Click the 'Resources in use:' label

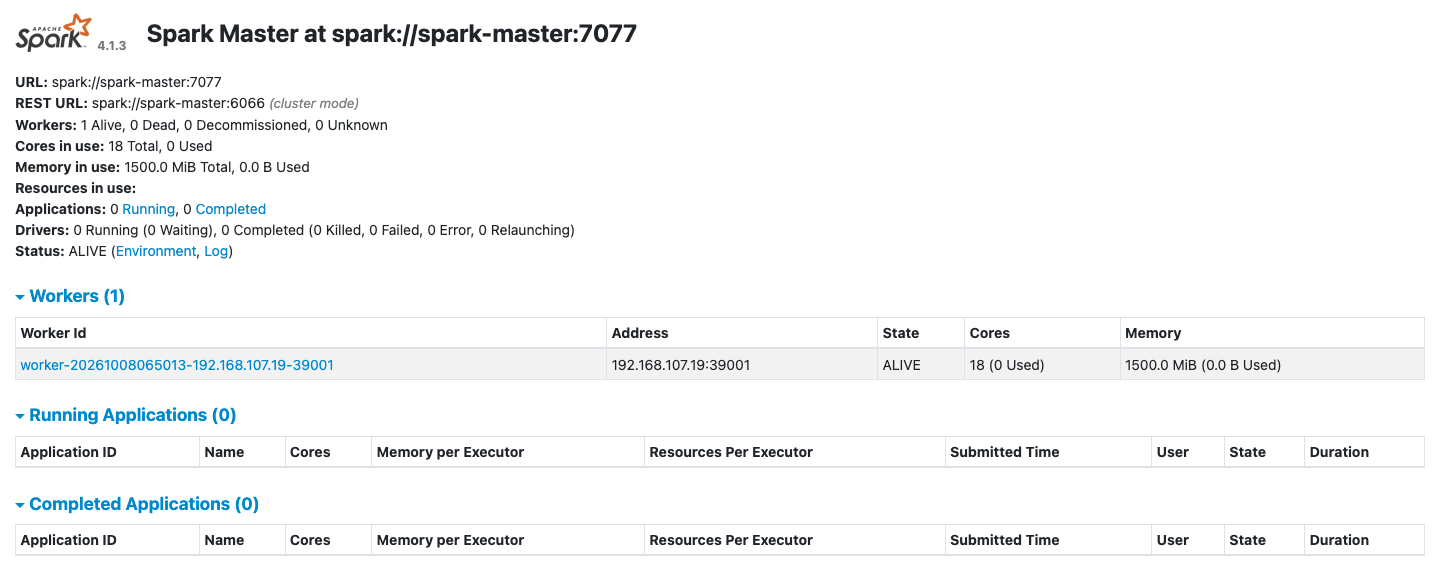(x=75, y=188)
